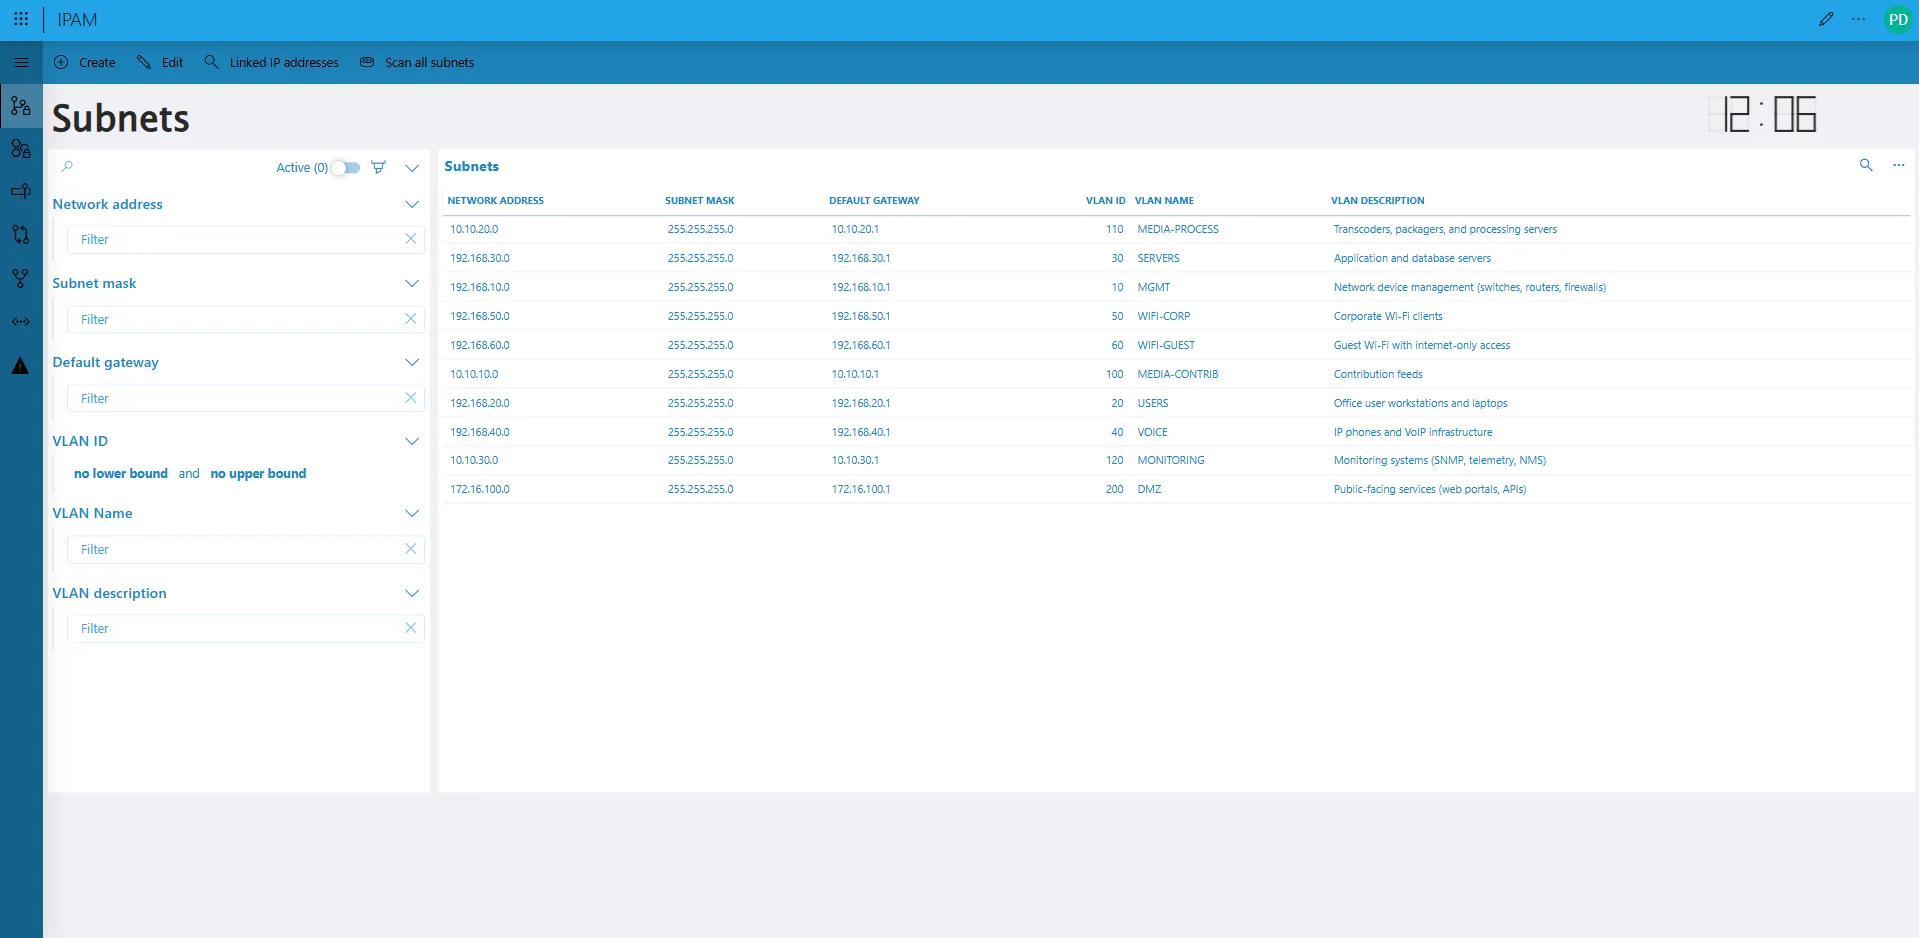This screenshot has height=938, width=1919.
Task: Click the filter funnel icon
Action: click(x=378, y=167)
